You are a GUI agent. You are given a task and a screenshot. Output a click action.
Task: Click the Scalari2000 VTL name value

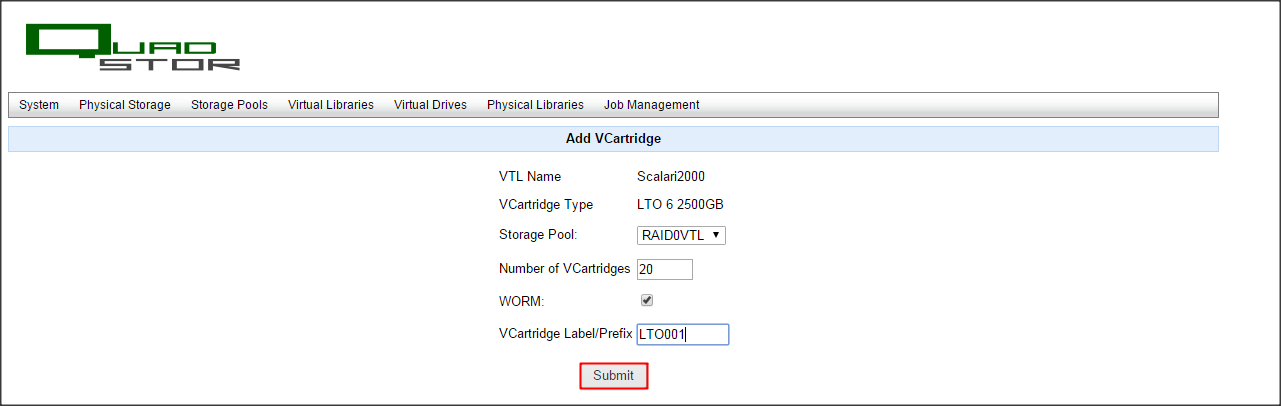pos(671,177)
